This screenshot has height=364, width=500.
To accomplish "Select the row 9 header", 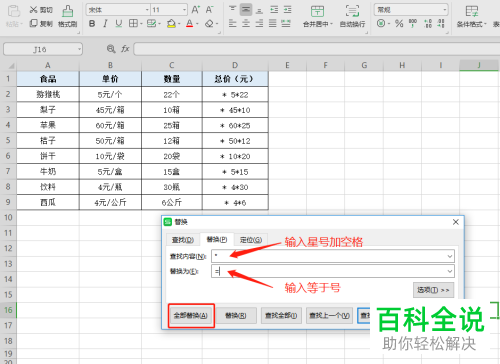I will tap(8, 202).
